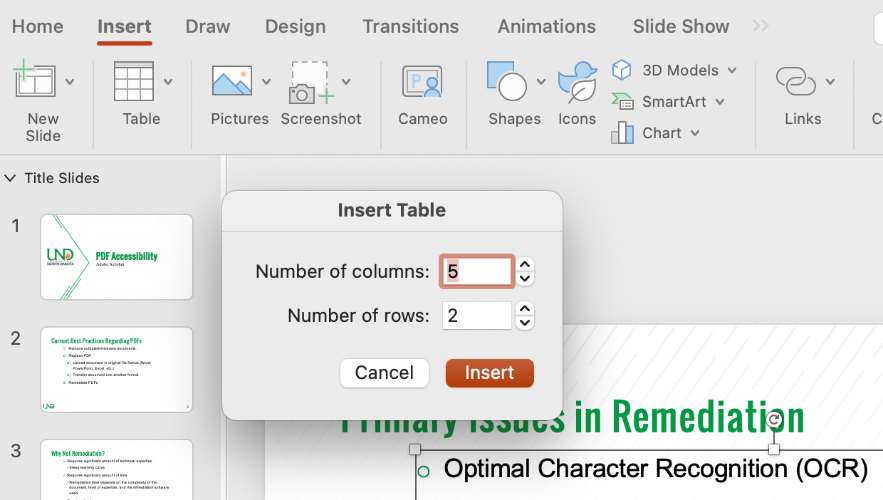Open the SmartArt dropdown arrow
883x500 pixels.
point(720,102)
